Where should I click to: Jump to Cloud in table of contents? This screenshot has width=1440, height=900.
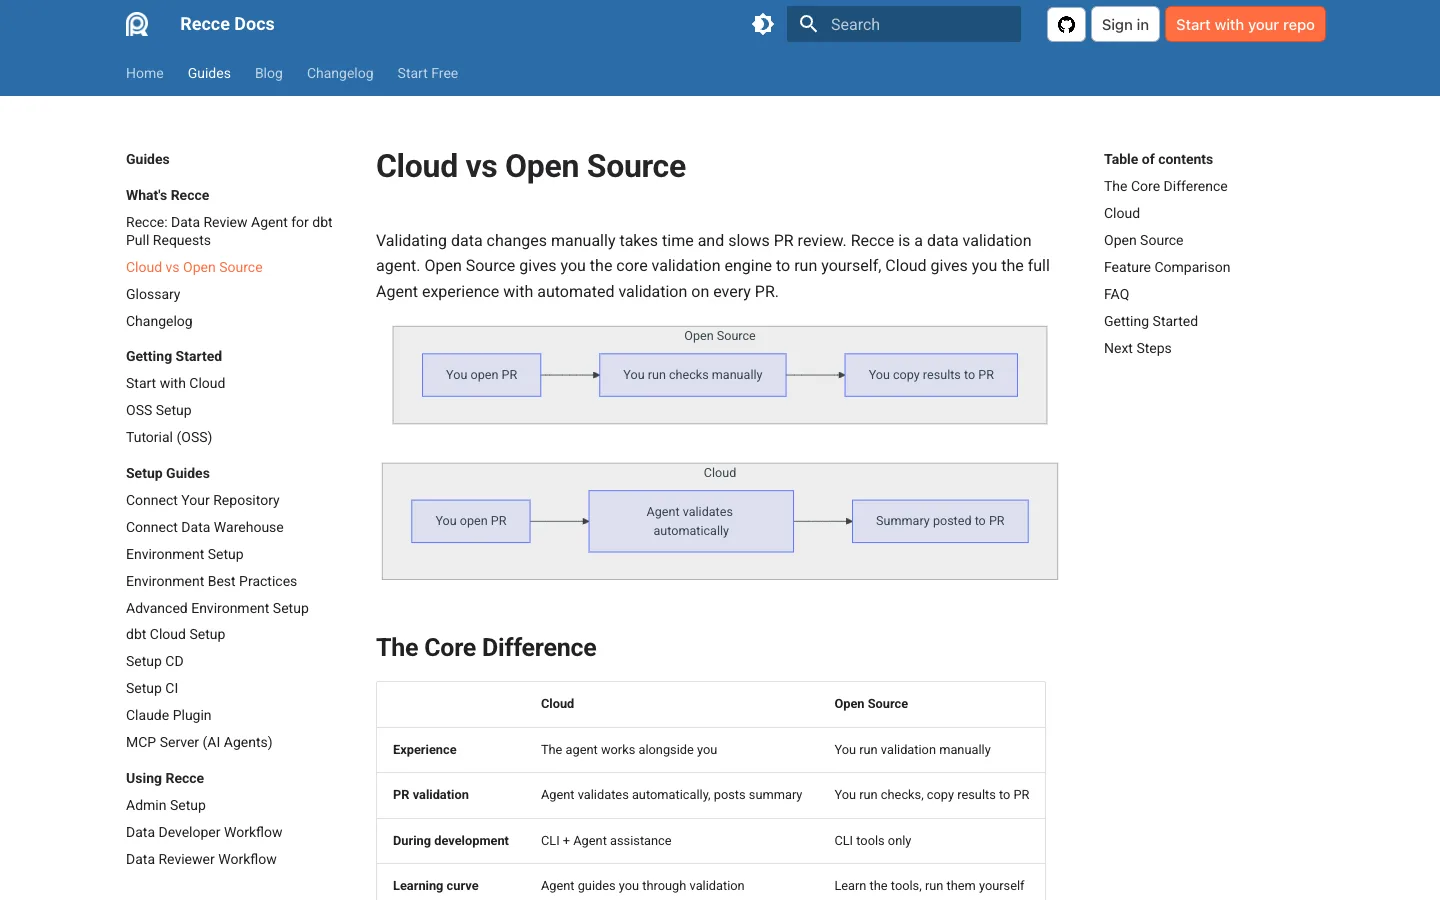1122,213
